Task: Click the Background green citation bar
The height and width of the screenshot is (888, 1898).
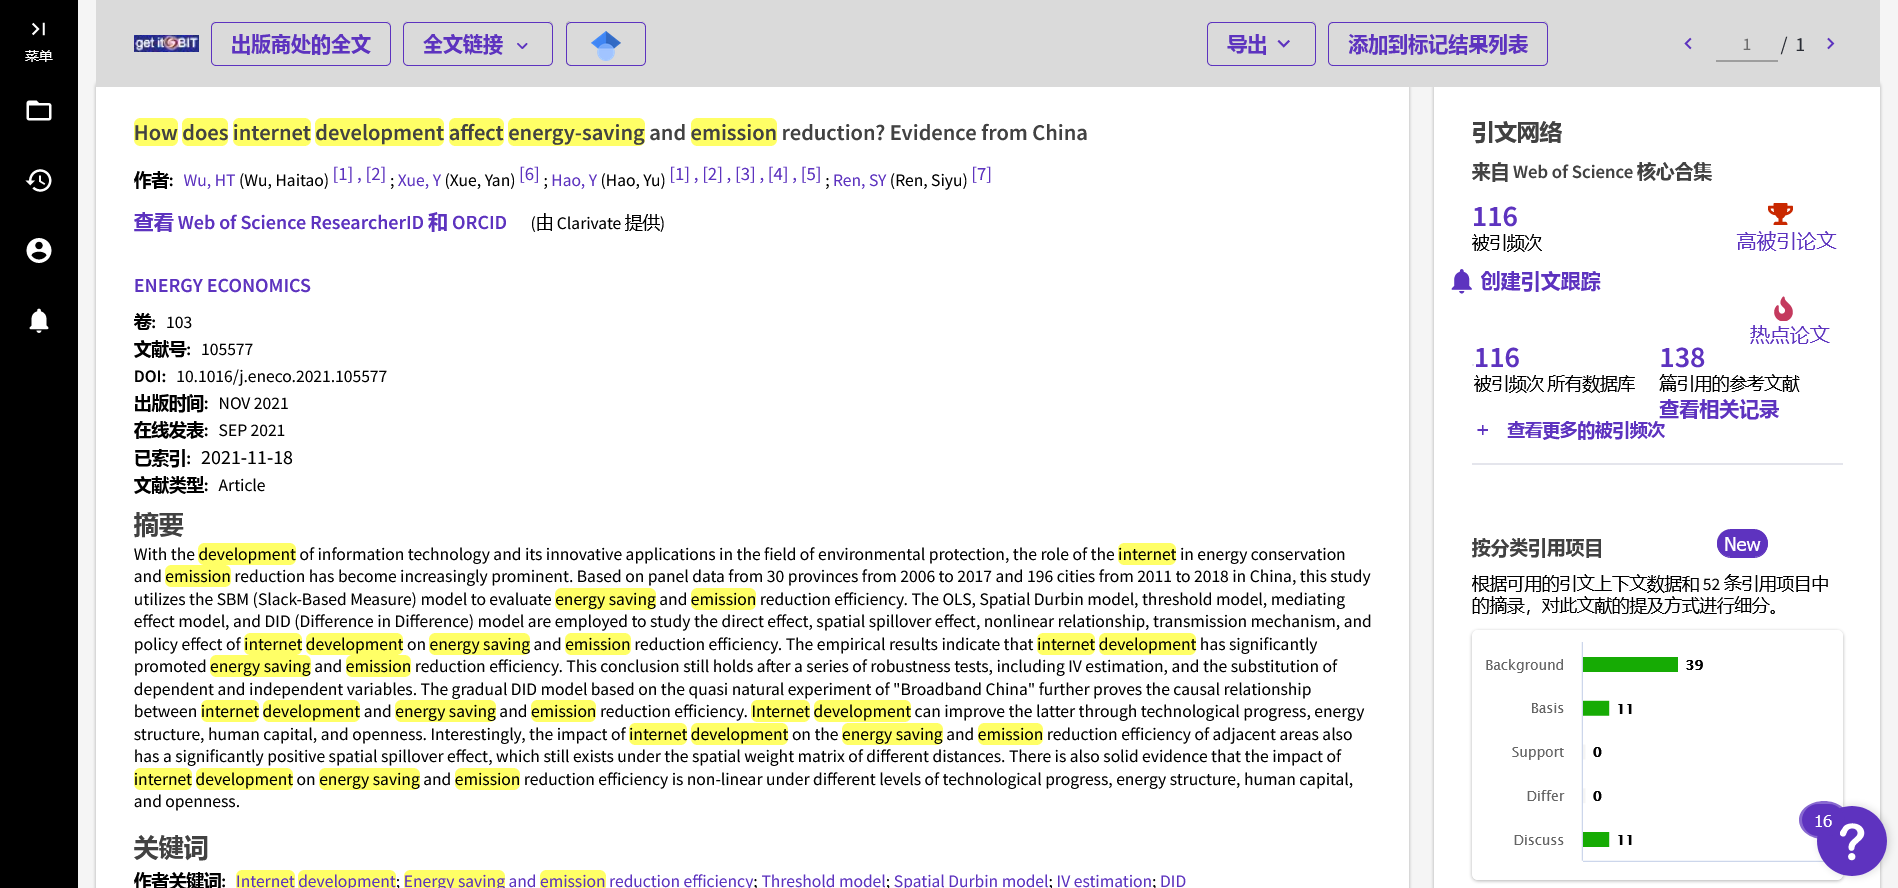Action: pyautogui.click(x=1629, y=665)
